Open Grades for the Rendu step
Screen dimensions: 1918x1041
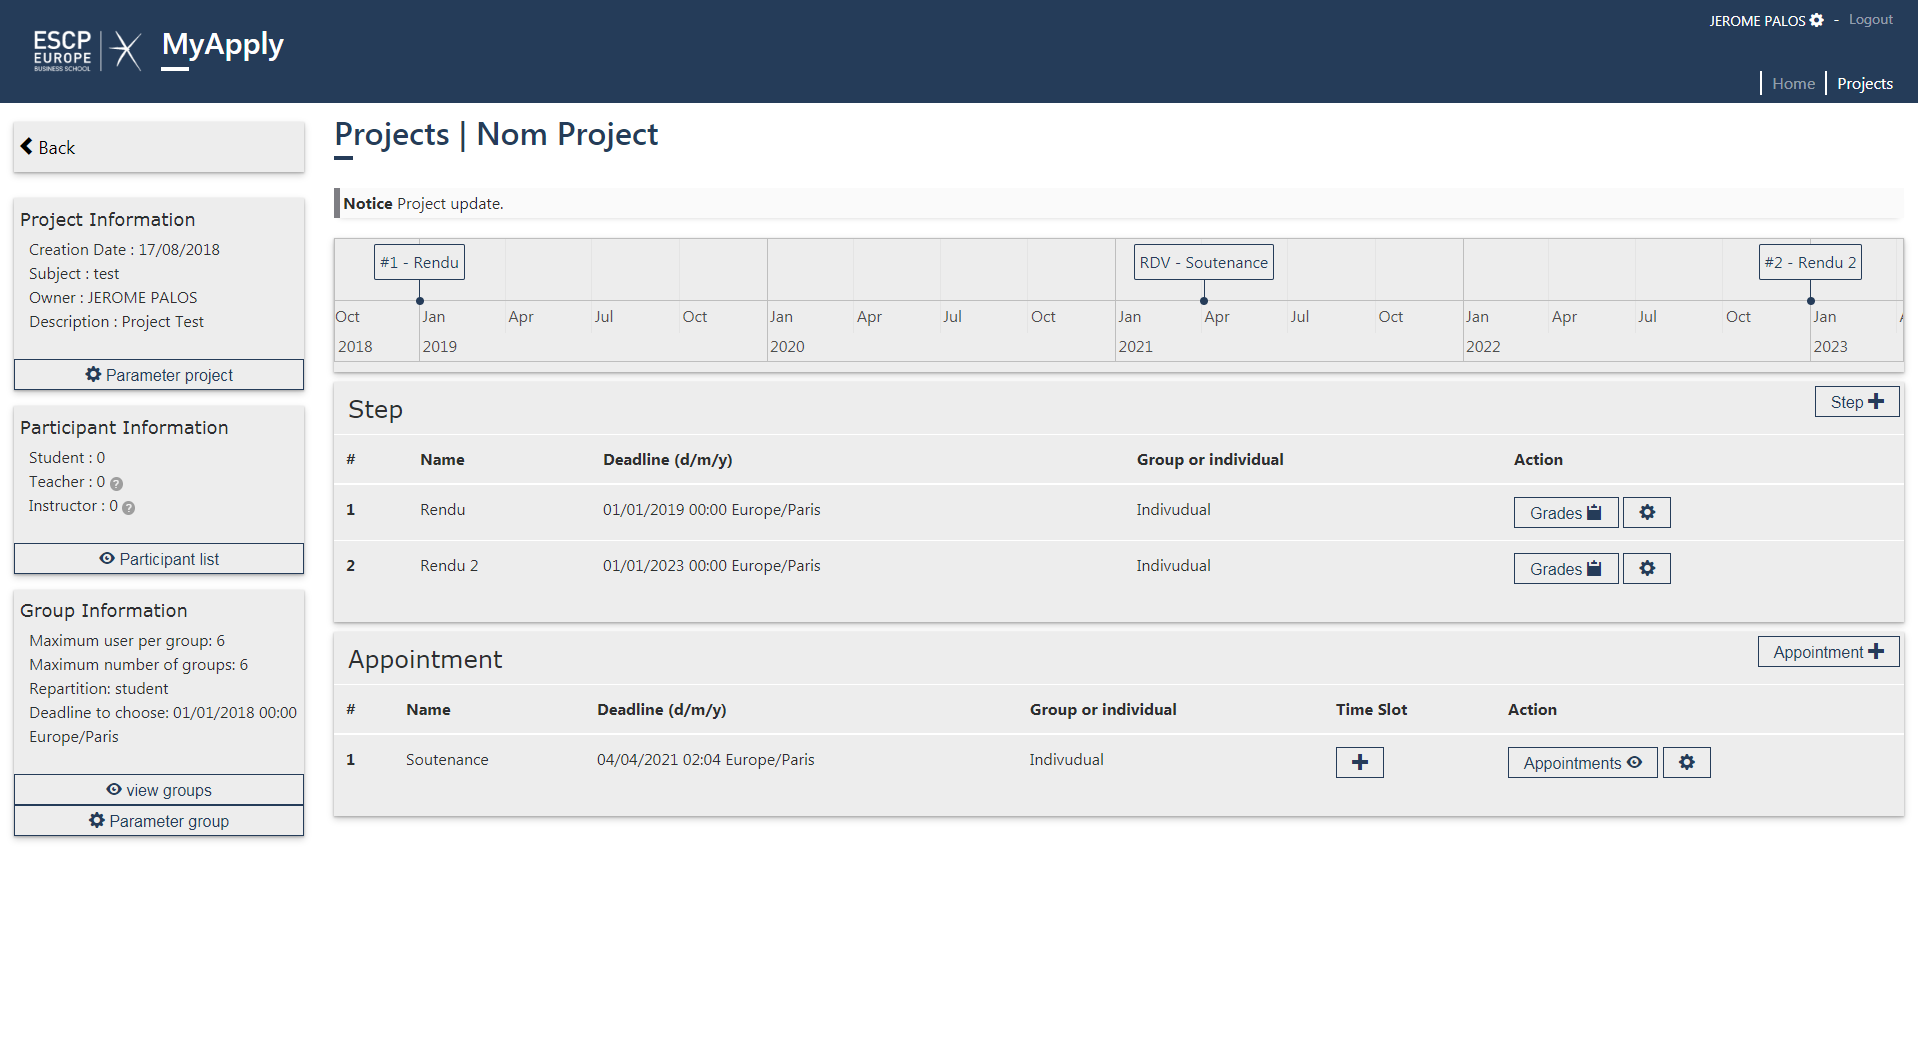click(1565, 512)
